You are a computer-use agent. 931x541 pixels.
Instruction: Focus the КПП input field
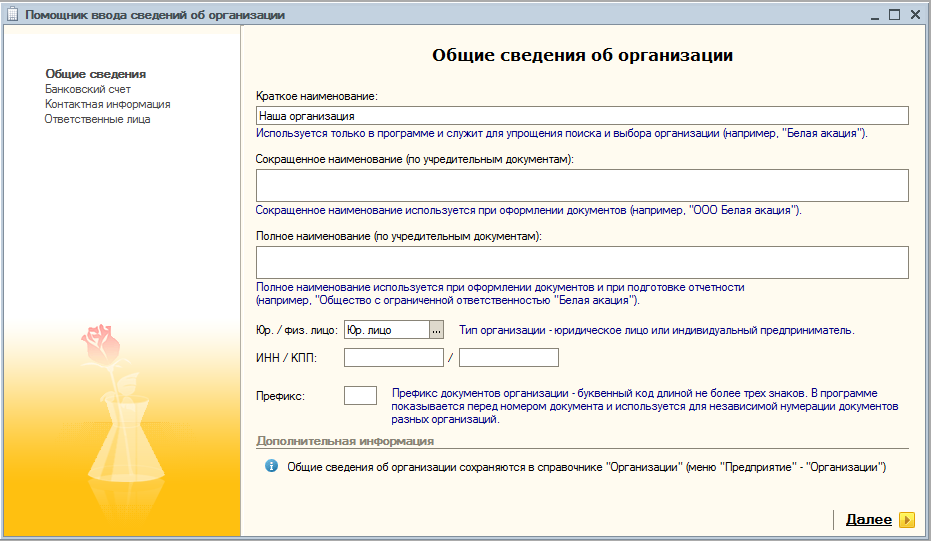[x=509, y=357]
